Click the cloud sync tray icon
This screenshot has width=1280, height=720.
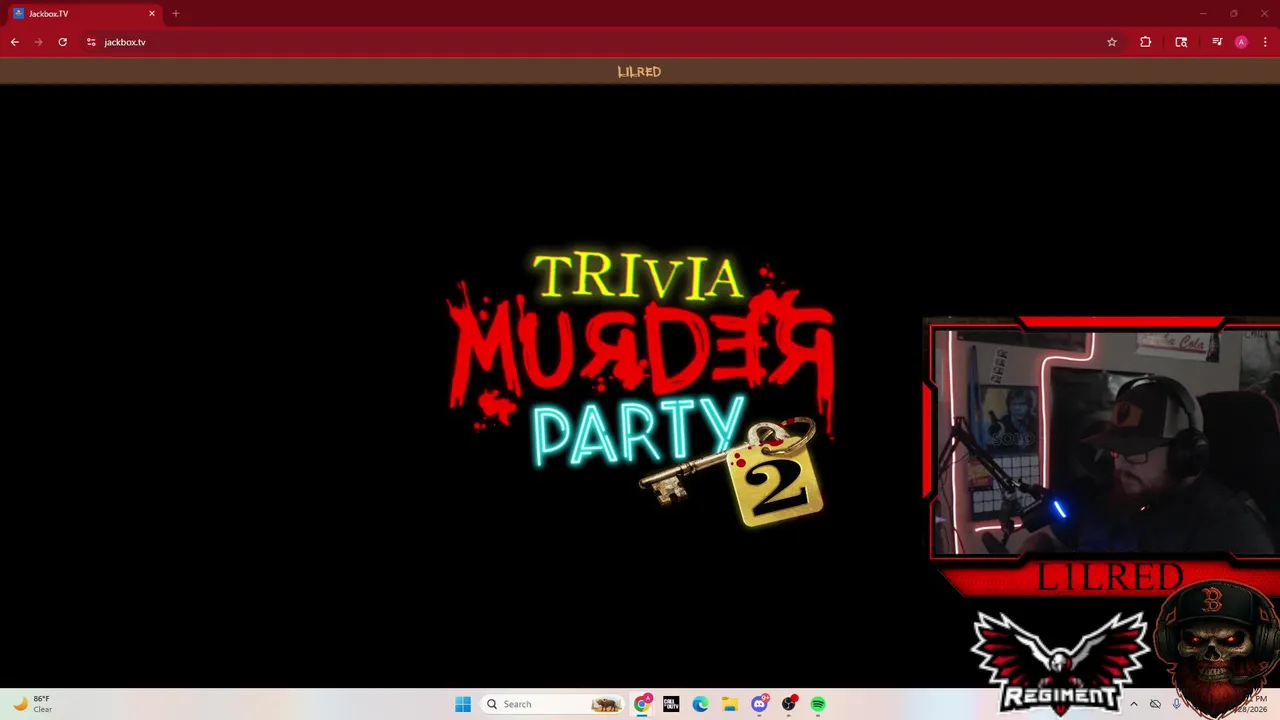point(1155,704)
